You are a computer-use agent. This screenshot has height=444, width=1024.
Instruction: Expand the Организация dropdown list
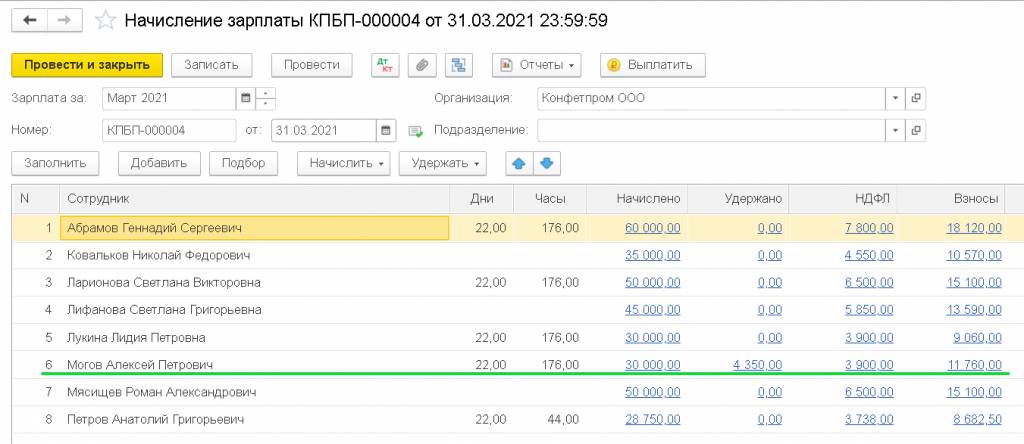pos(895,99)
